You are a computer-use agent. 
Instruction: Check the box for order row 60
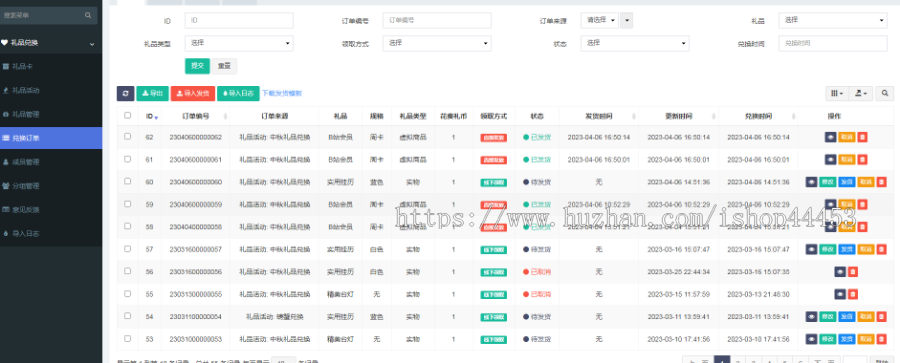(127, 182)
